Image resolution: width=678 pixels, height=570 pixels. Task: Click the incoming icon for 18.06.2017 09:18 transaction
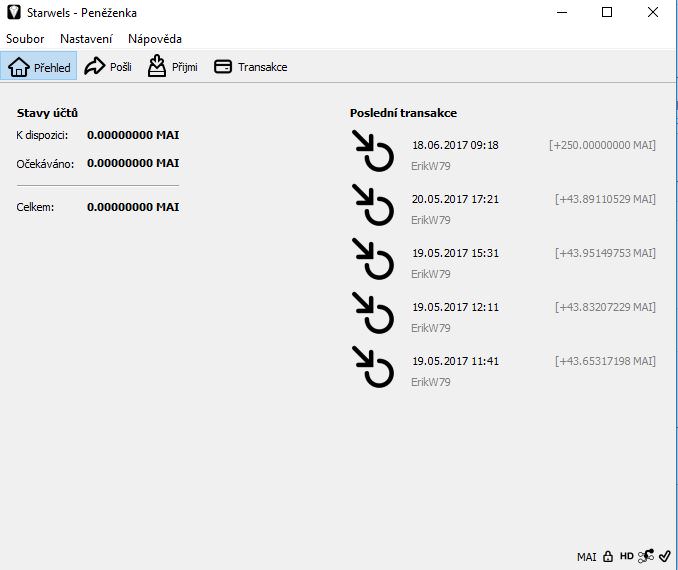[373, 151]
